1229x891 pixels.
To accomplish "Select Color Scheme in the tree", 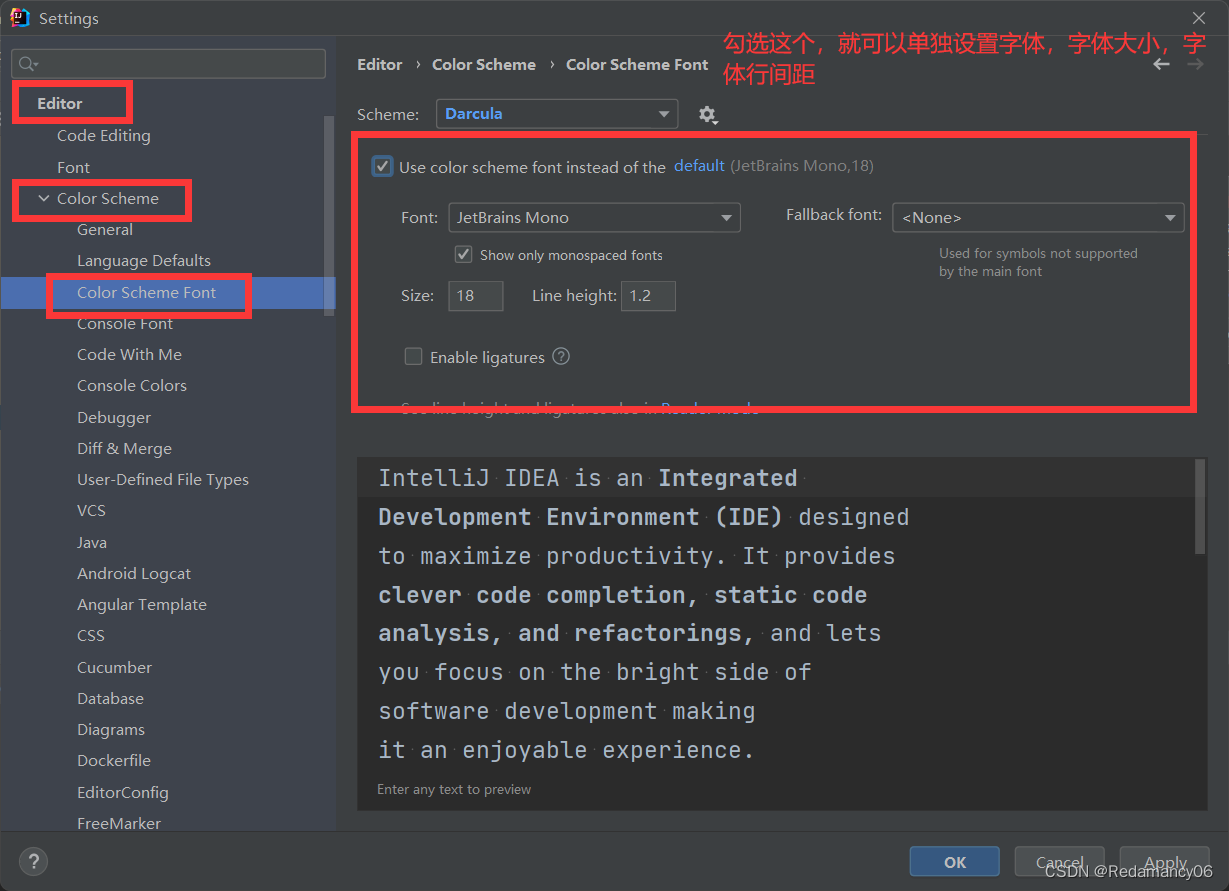I will (x=108, y=198).
